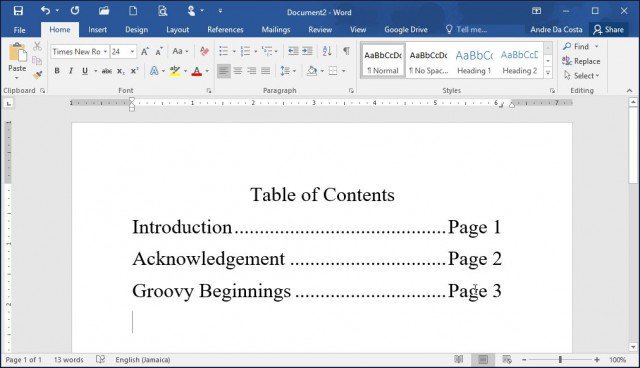Apply the Heading 1 style

point(474,60)
